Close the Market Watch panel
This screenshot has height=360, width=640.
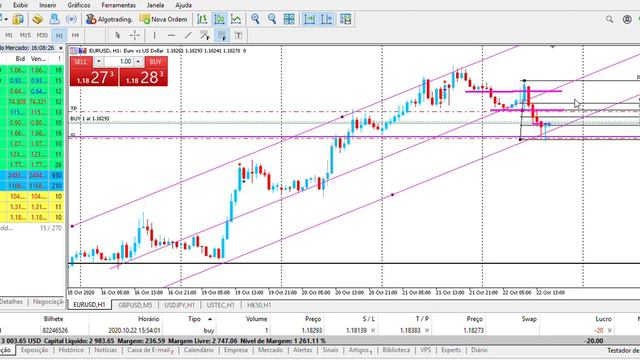[61, 48]
